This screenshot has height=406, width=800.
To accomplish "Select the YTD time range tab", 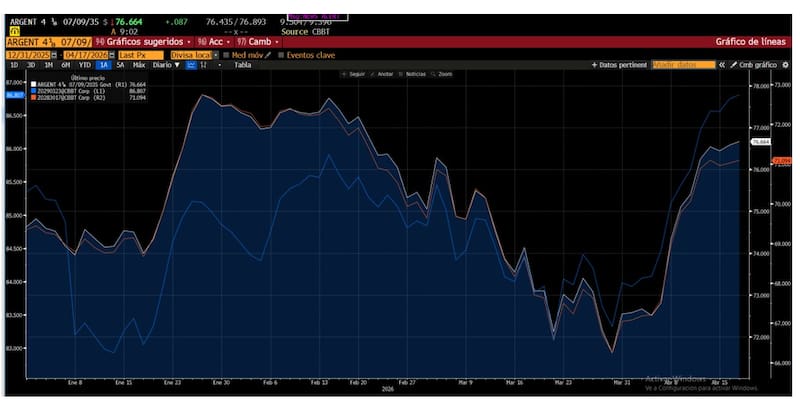I will [x=84, y=65].
